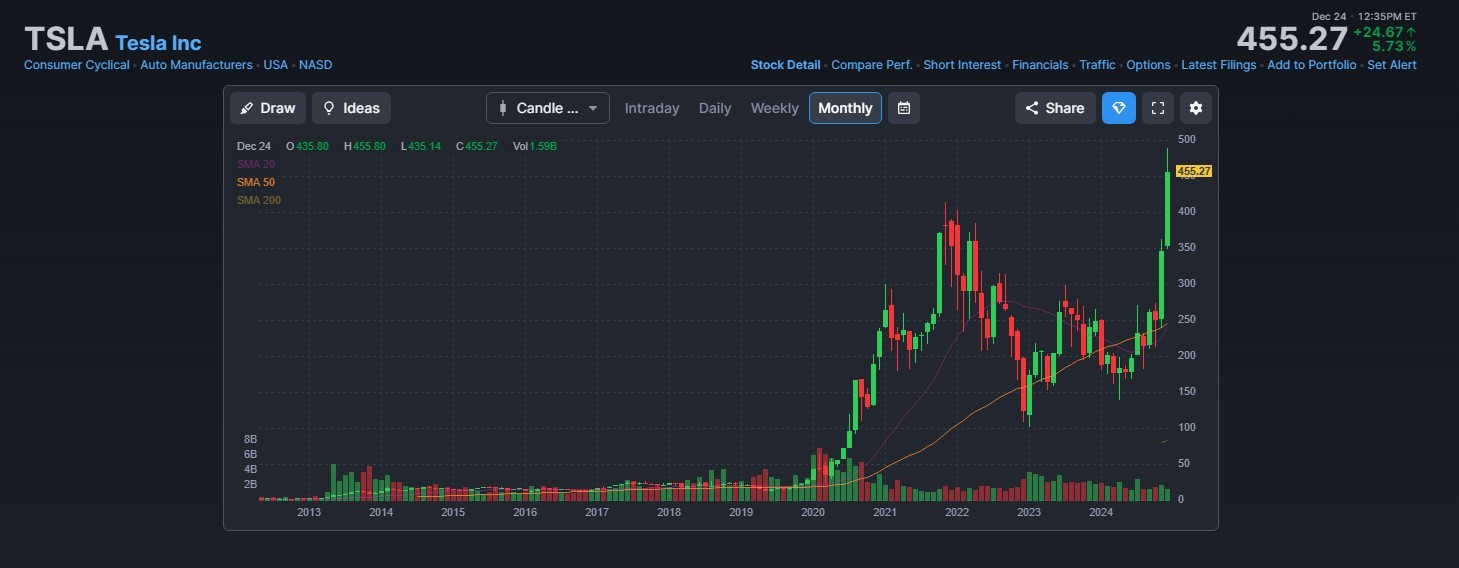
Task: Open Short Interest link
Action: point(962,65)
